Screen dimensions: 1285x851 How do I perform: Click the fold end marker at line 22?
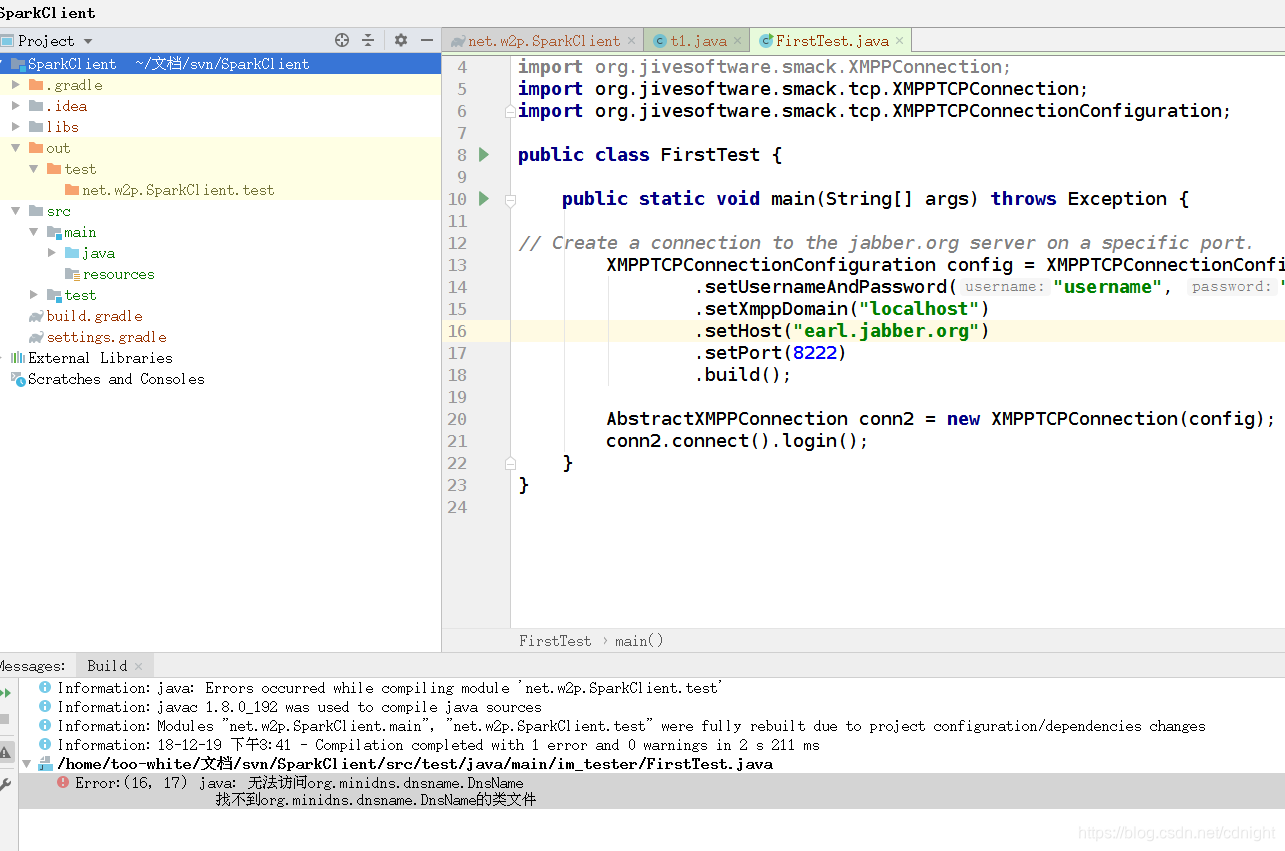tap(510, 463)
